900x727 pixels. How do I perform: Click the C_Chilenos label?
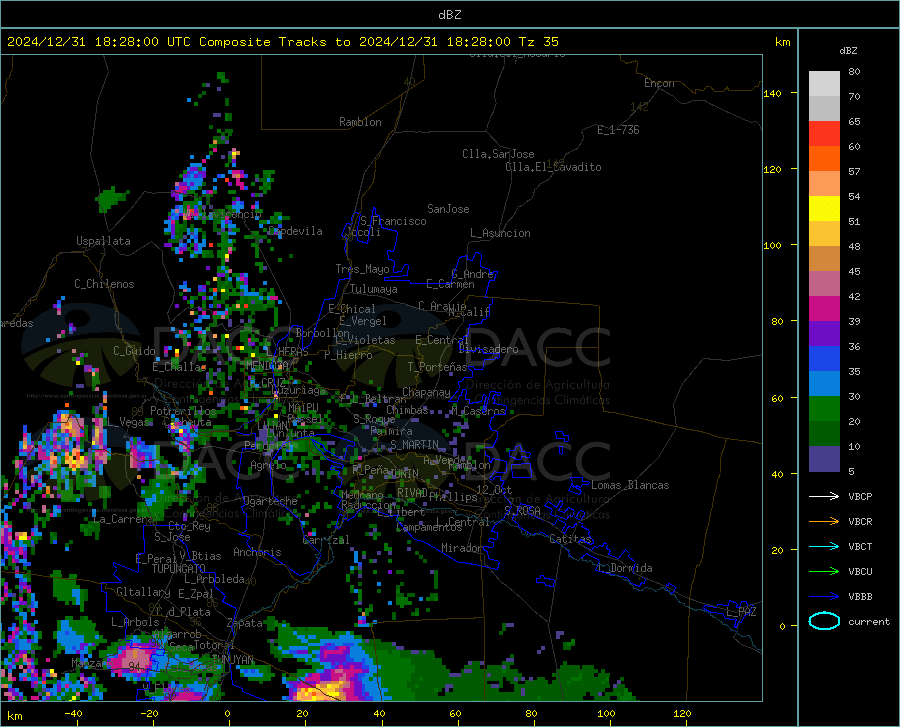[x=104, y=284]
